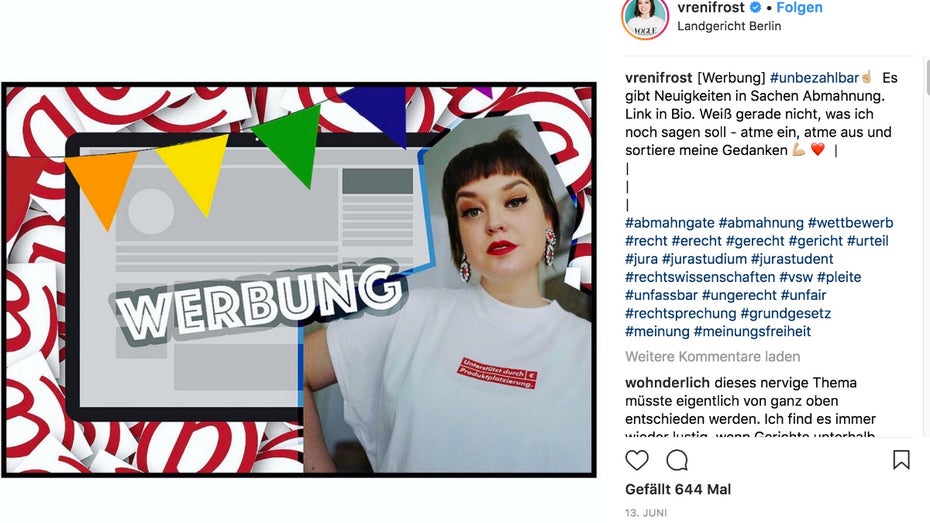Follow the account via Folgen
Image resolution: width=930 pixels, height=523 pixels.
click(799, 8)
